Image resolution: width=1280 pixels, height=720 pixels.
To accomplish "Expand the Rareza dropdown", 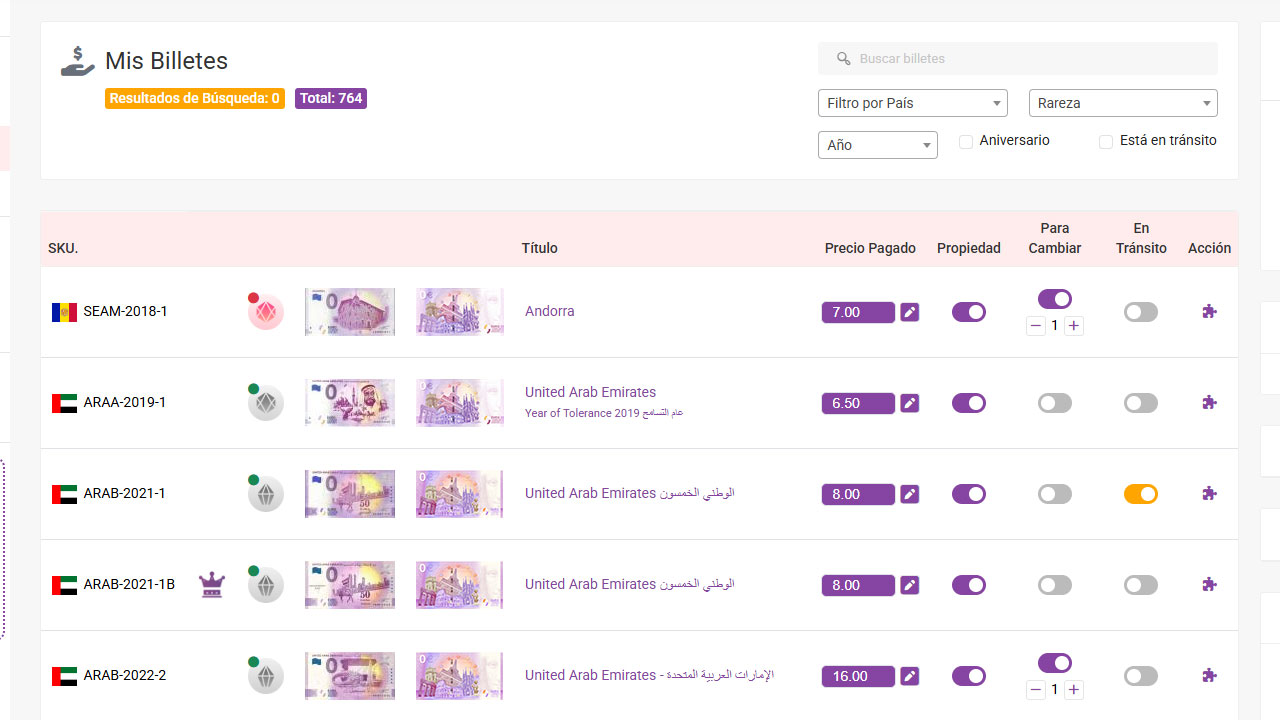I will (x=1122, y=103).
